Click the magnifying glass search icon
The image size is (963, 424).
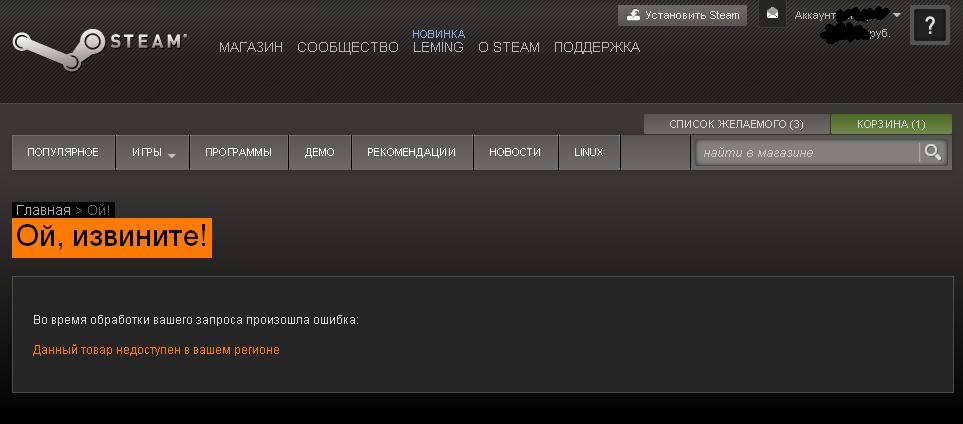point(932,152)
